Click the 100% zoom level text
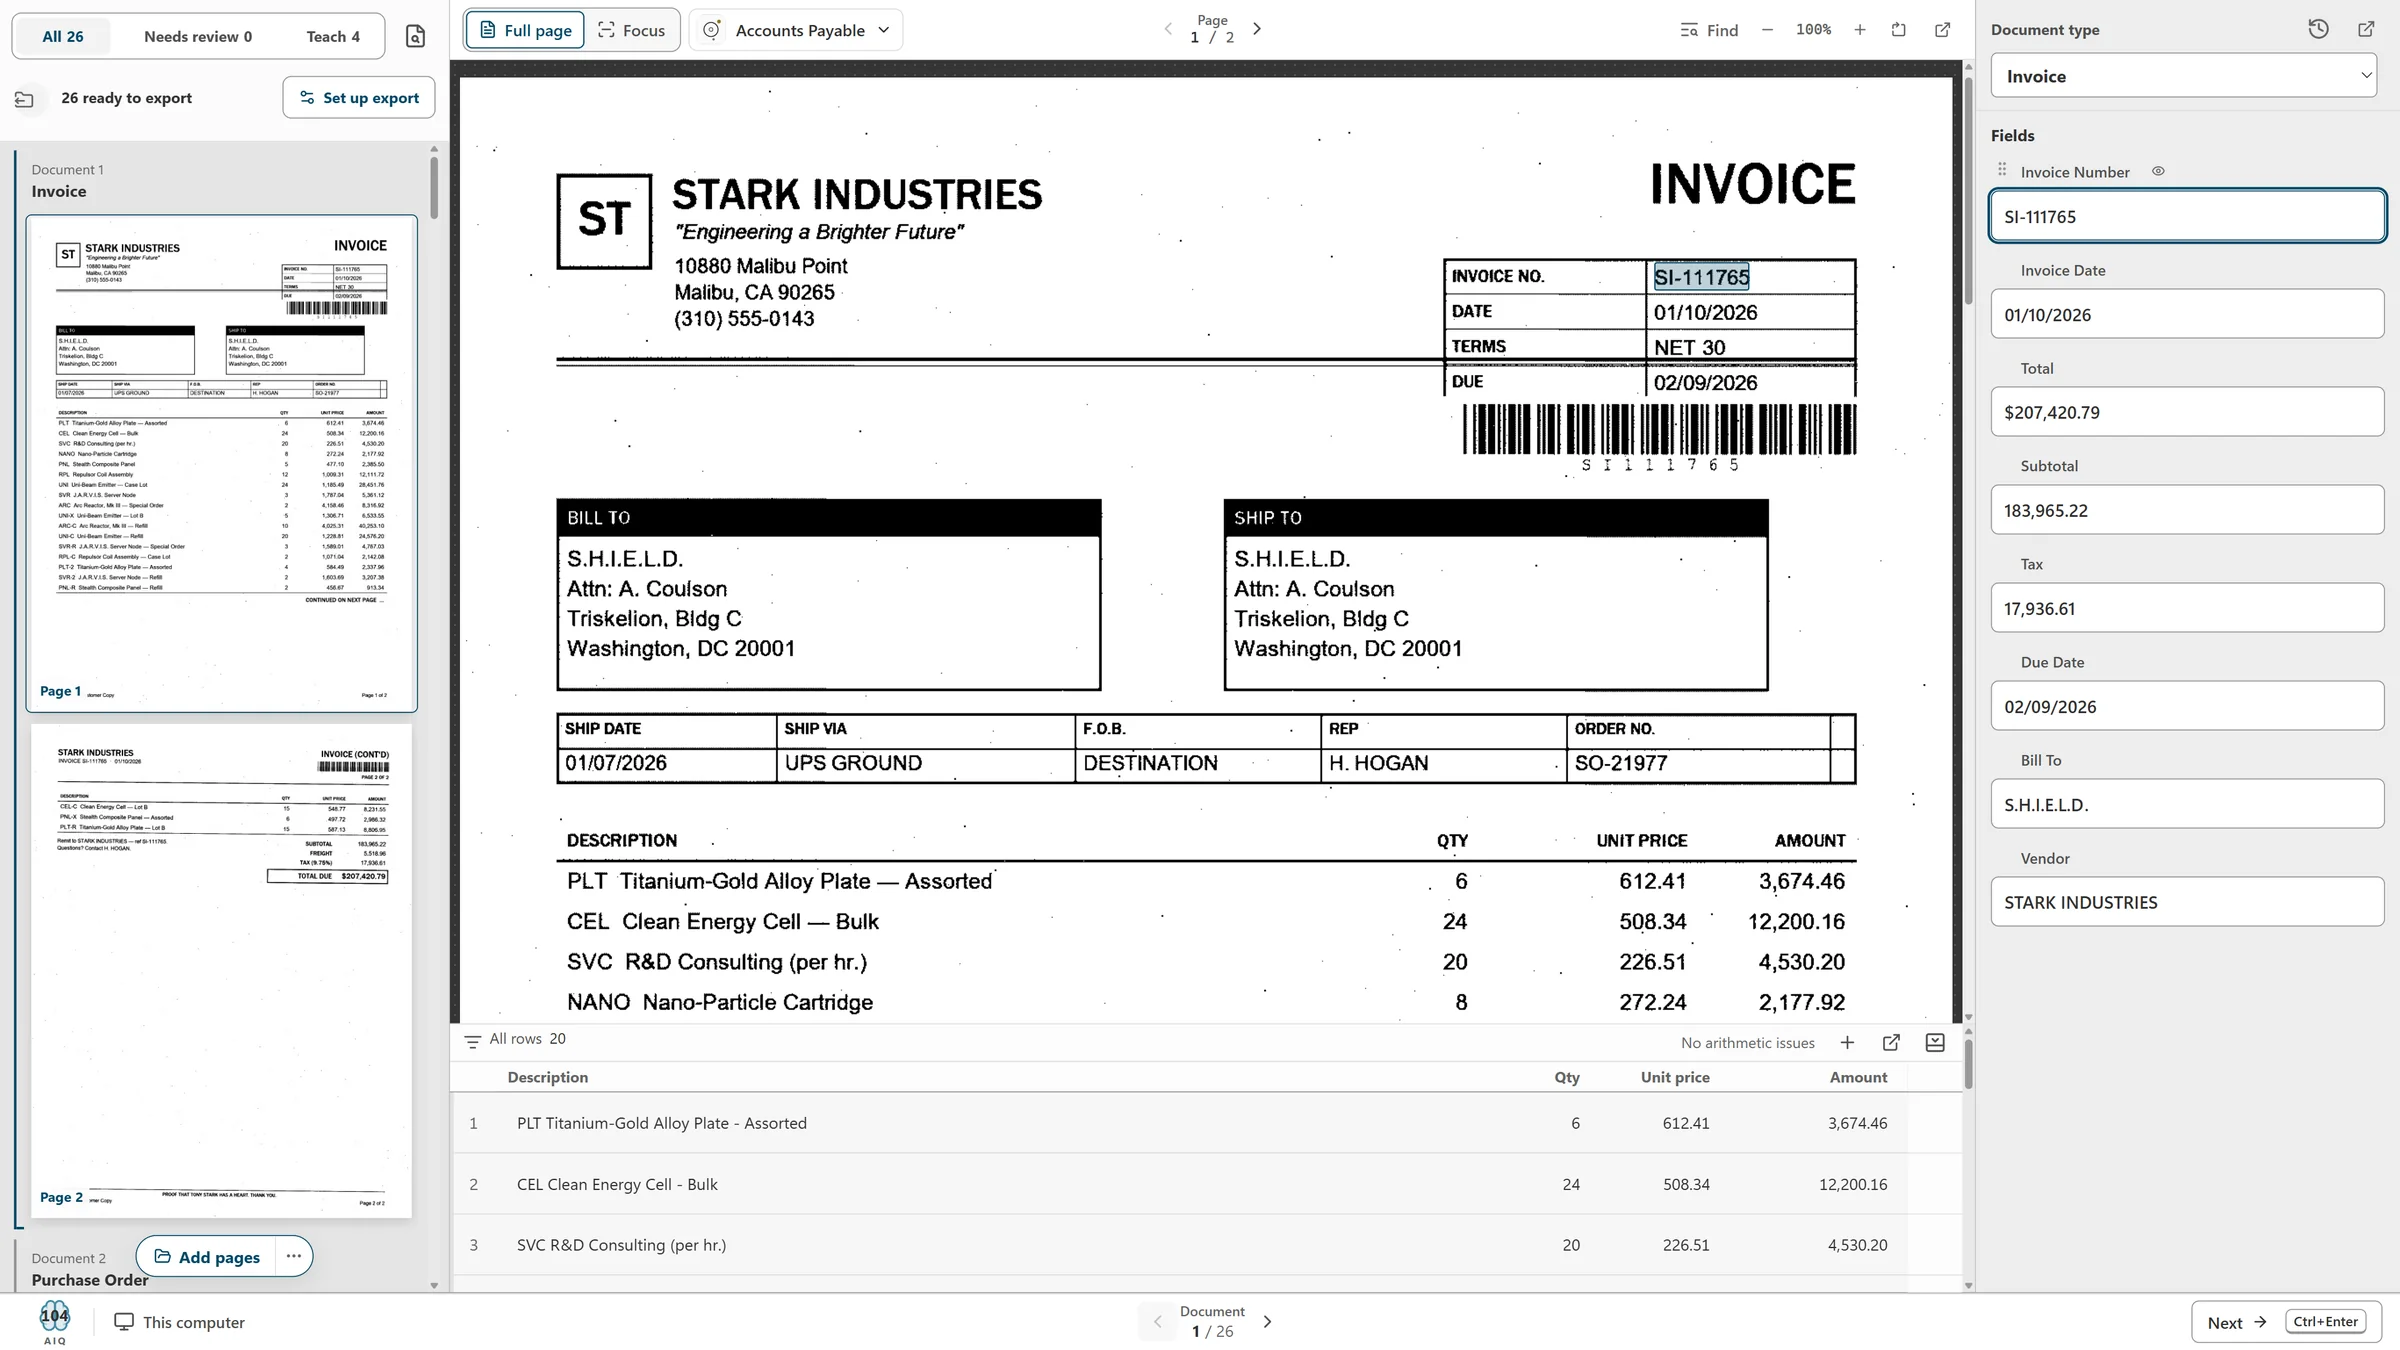The height and width of the screenshot is (1350, 2400). coord(1813,30)
